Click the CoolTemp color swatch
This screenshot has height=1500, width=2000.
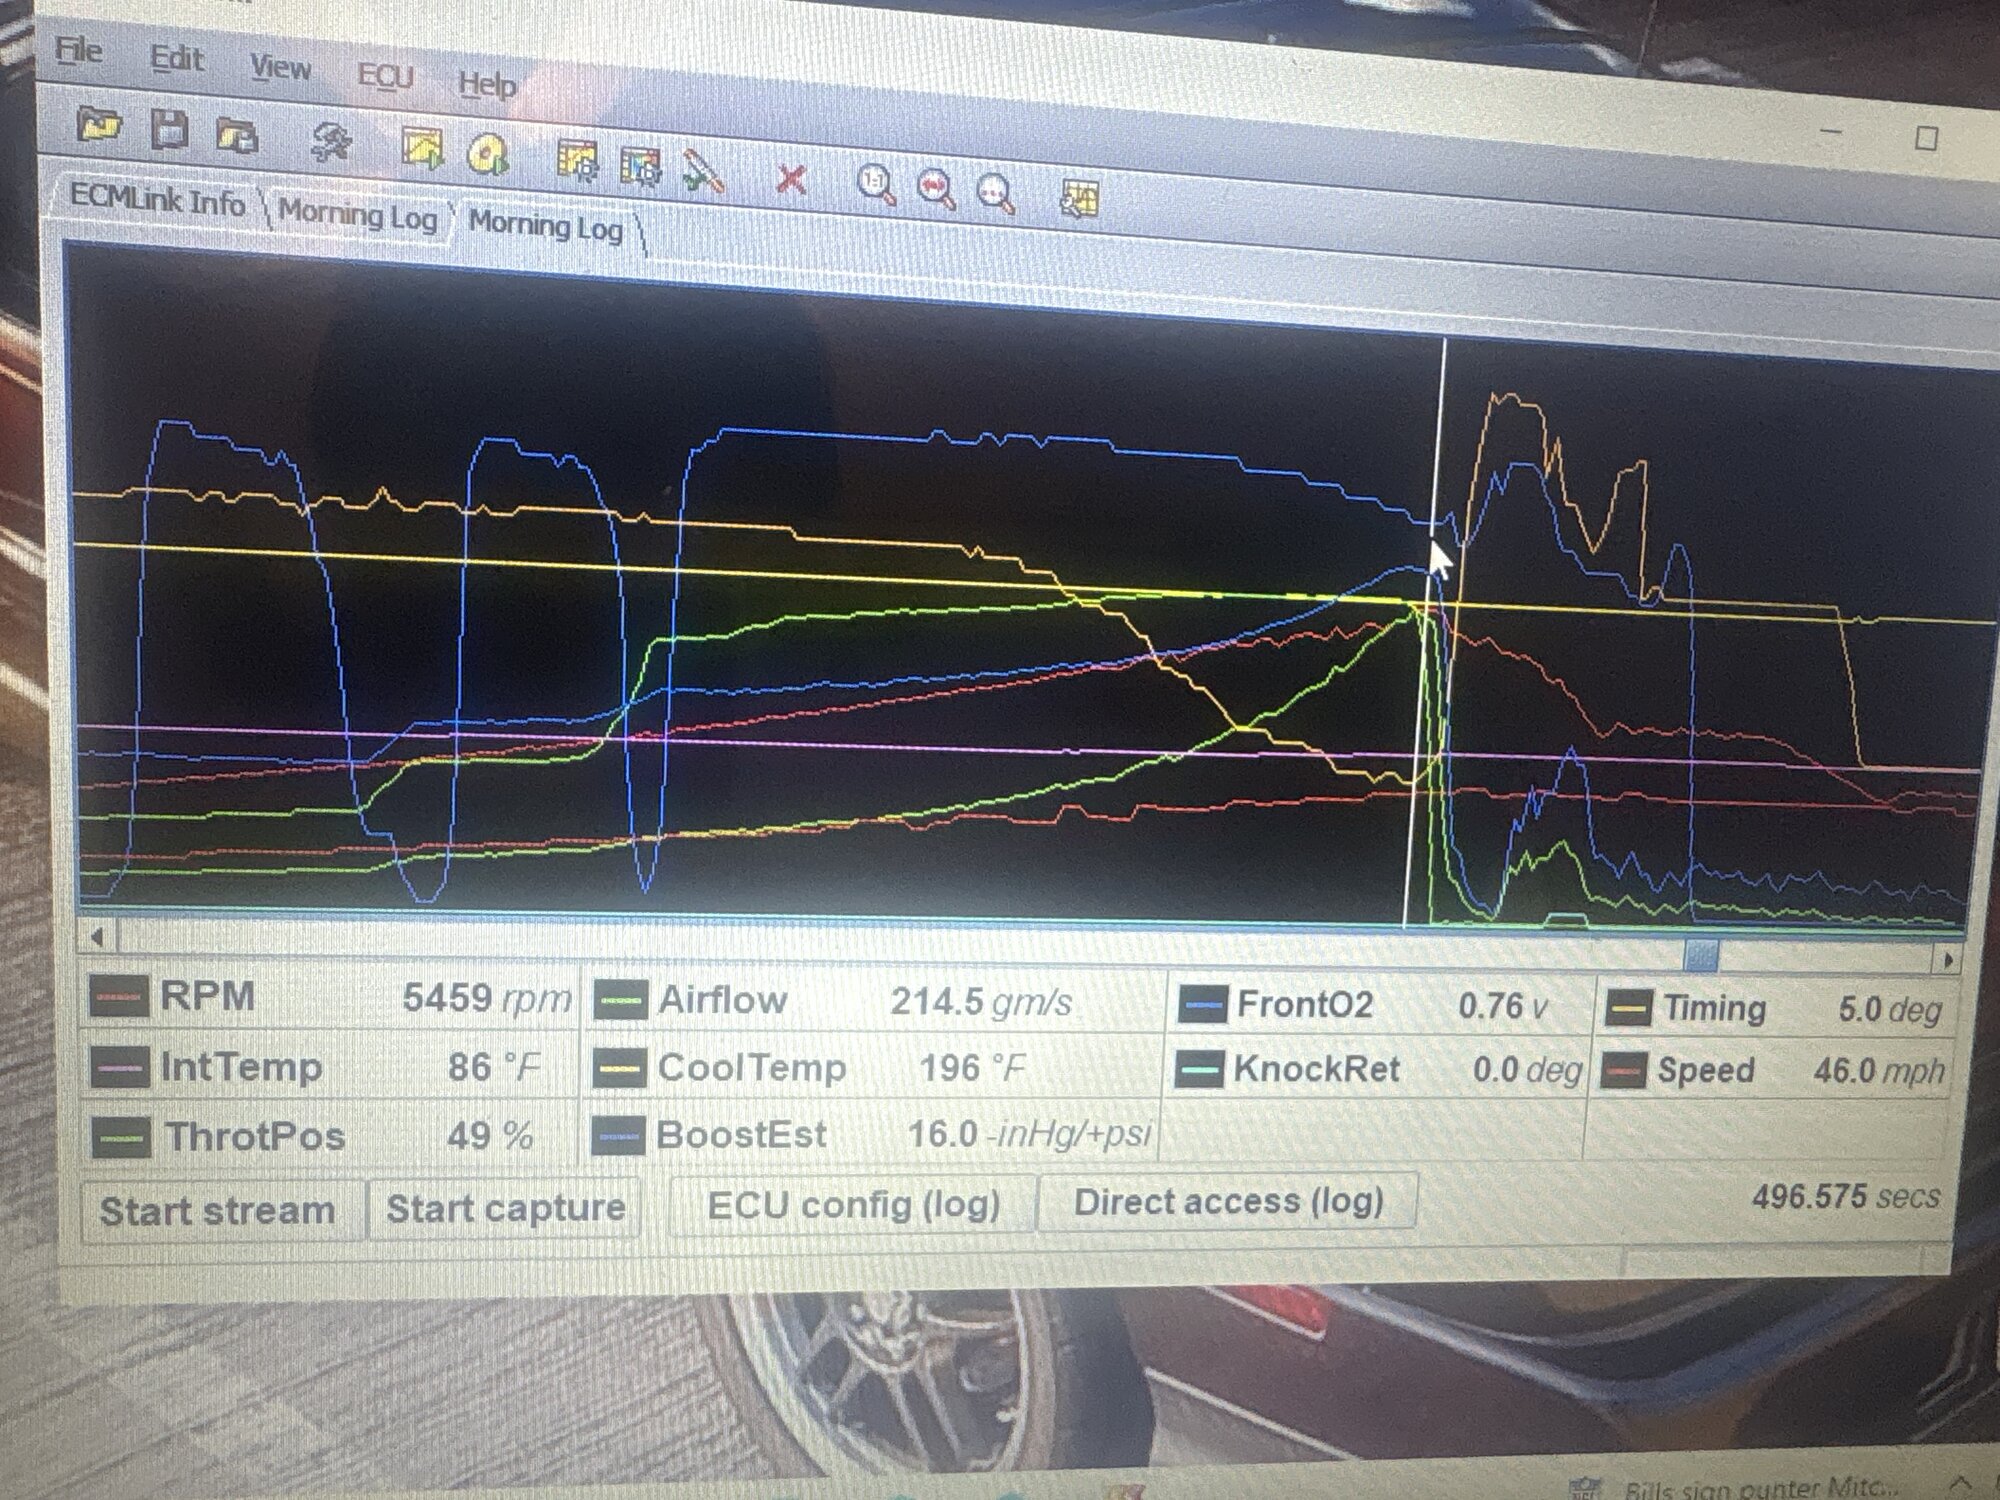point(619,1069)
